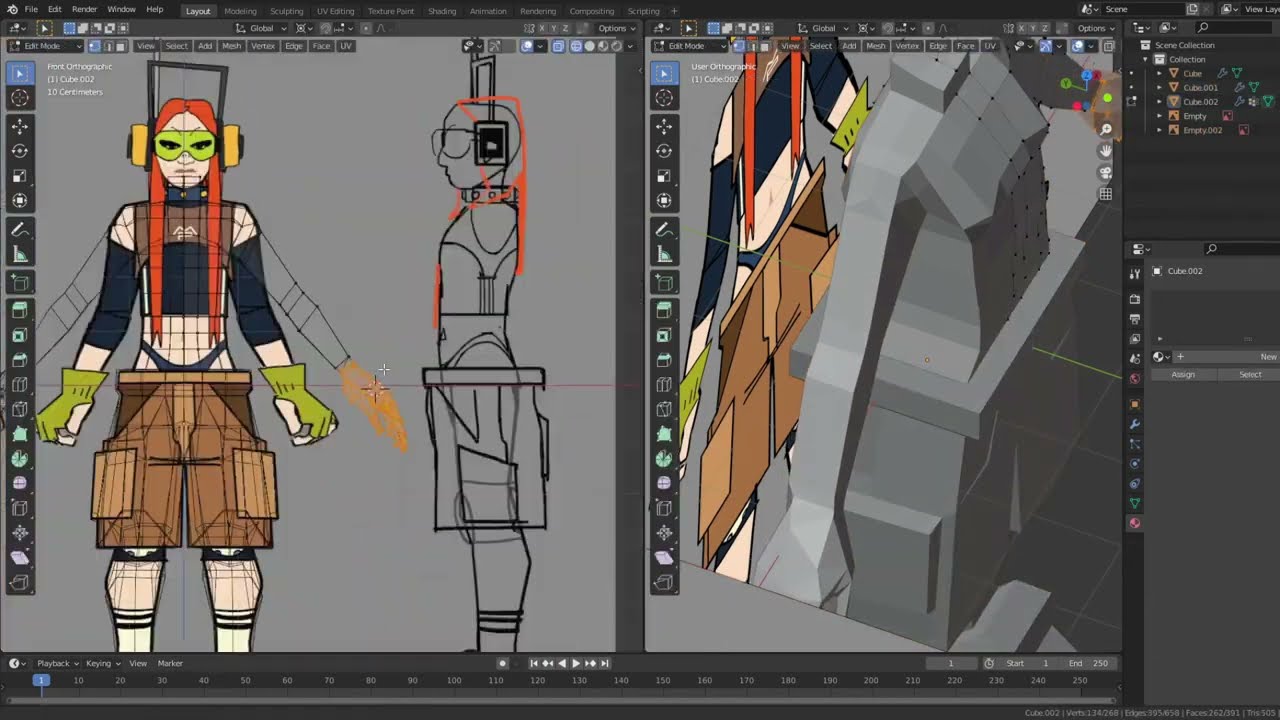Open the Marker menu in the timeline
Image resolution: width=1280 pixels, height=720 pixels.
(x=170, y=663)
